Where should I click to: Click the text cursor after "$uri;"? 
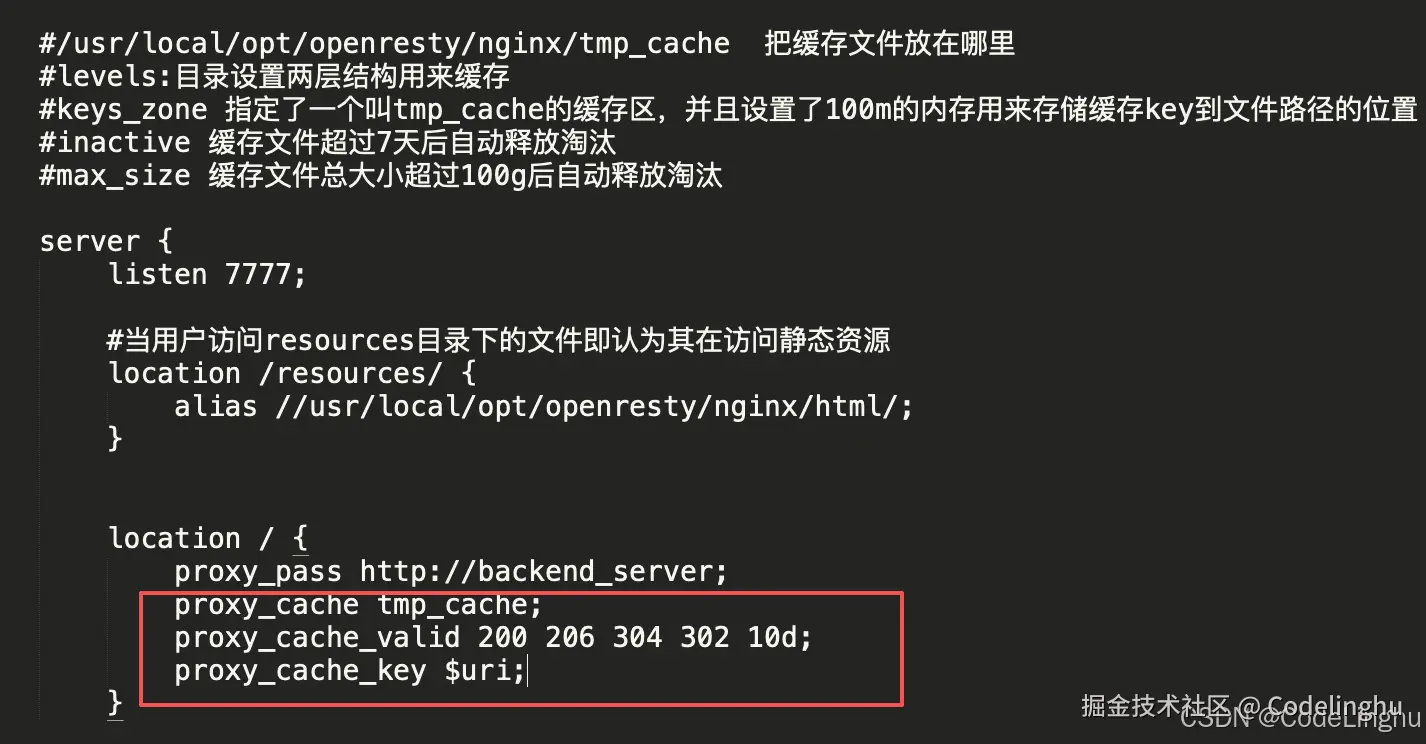(x=527, y=671)
